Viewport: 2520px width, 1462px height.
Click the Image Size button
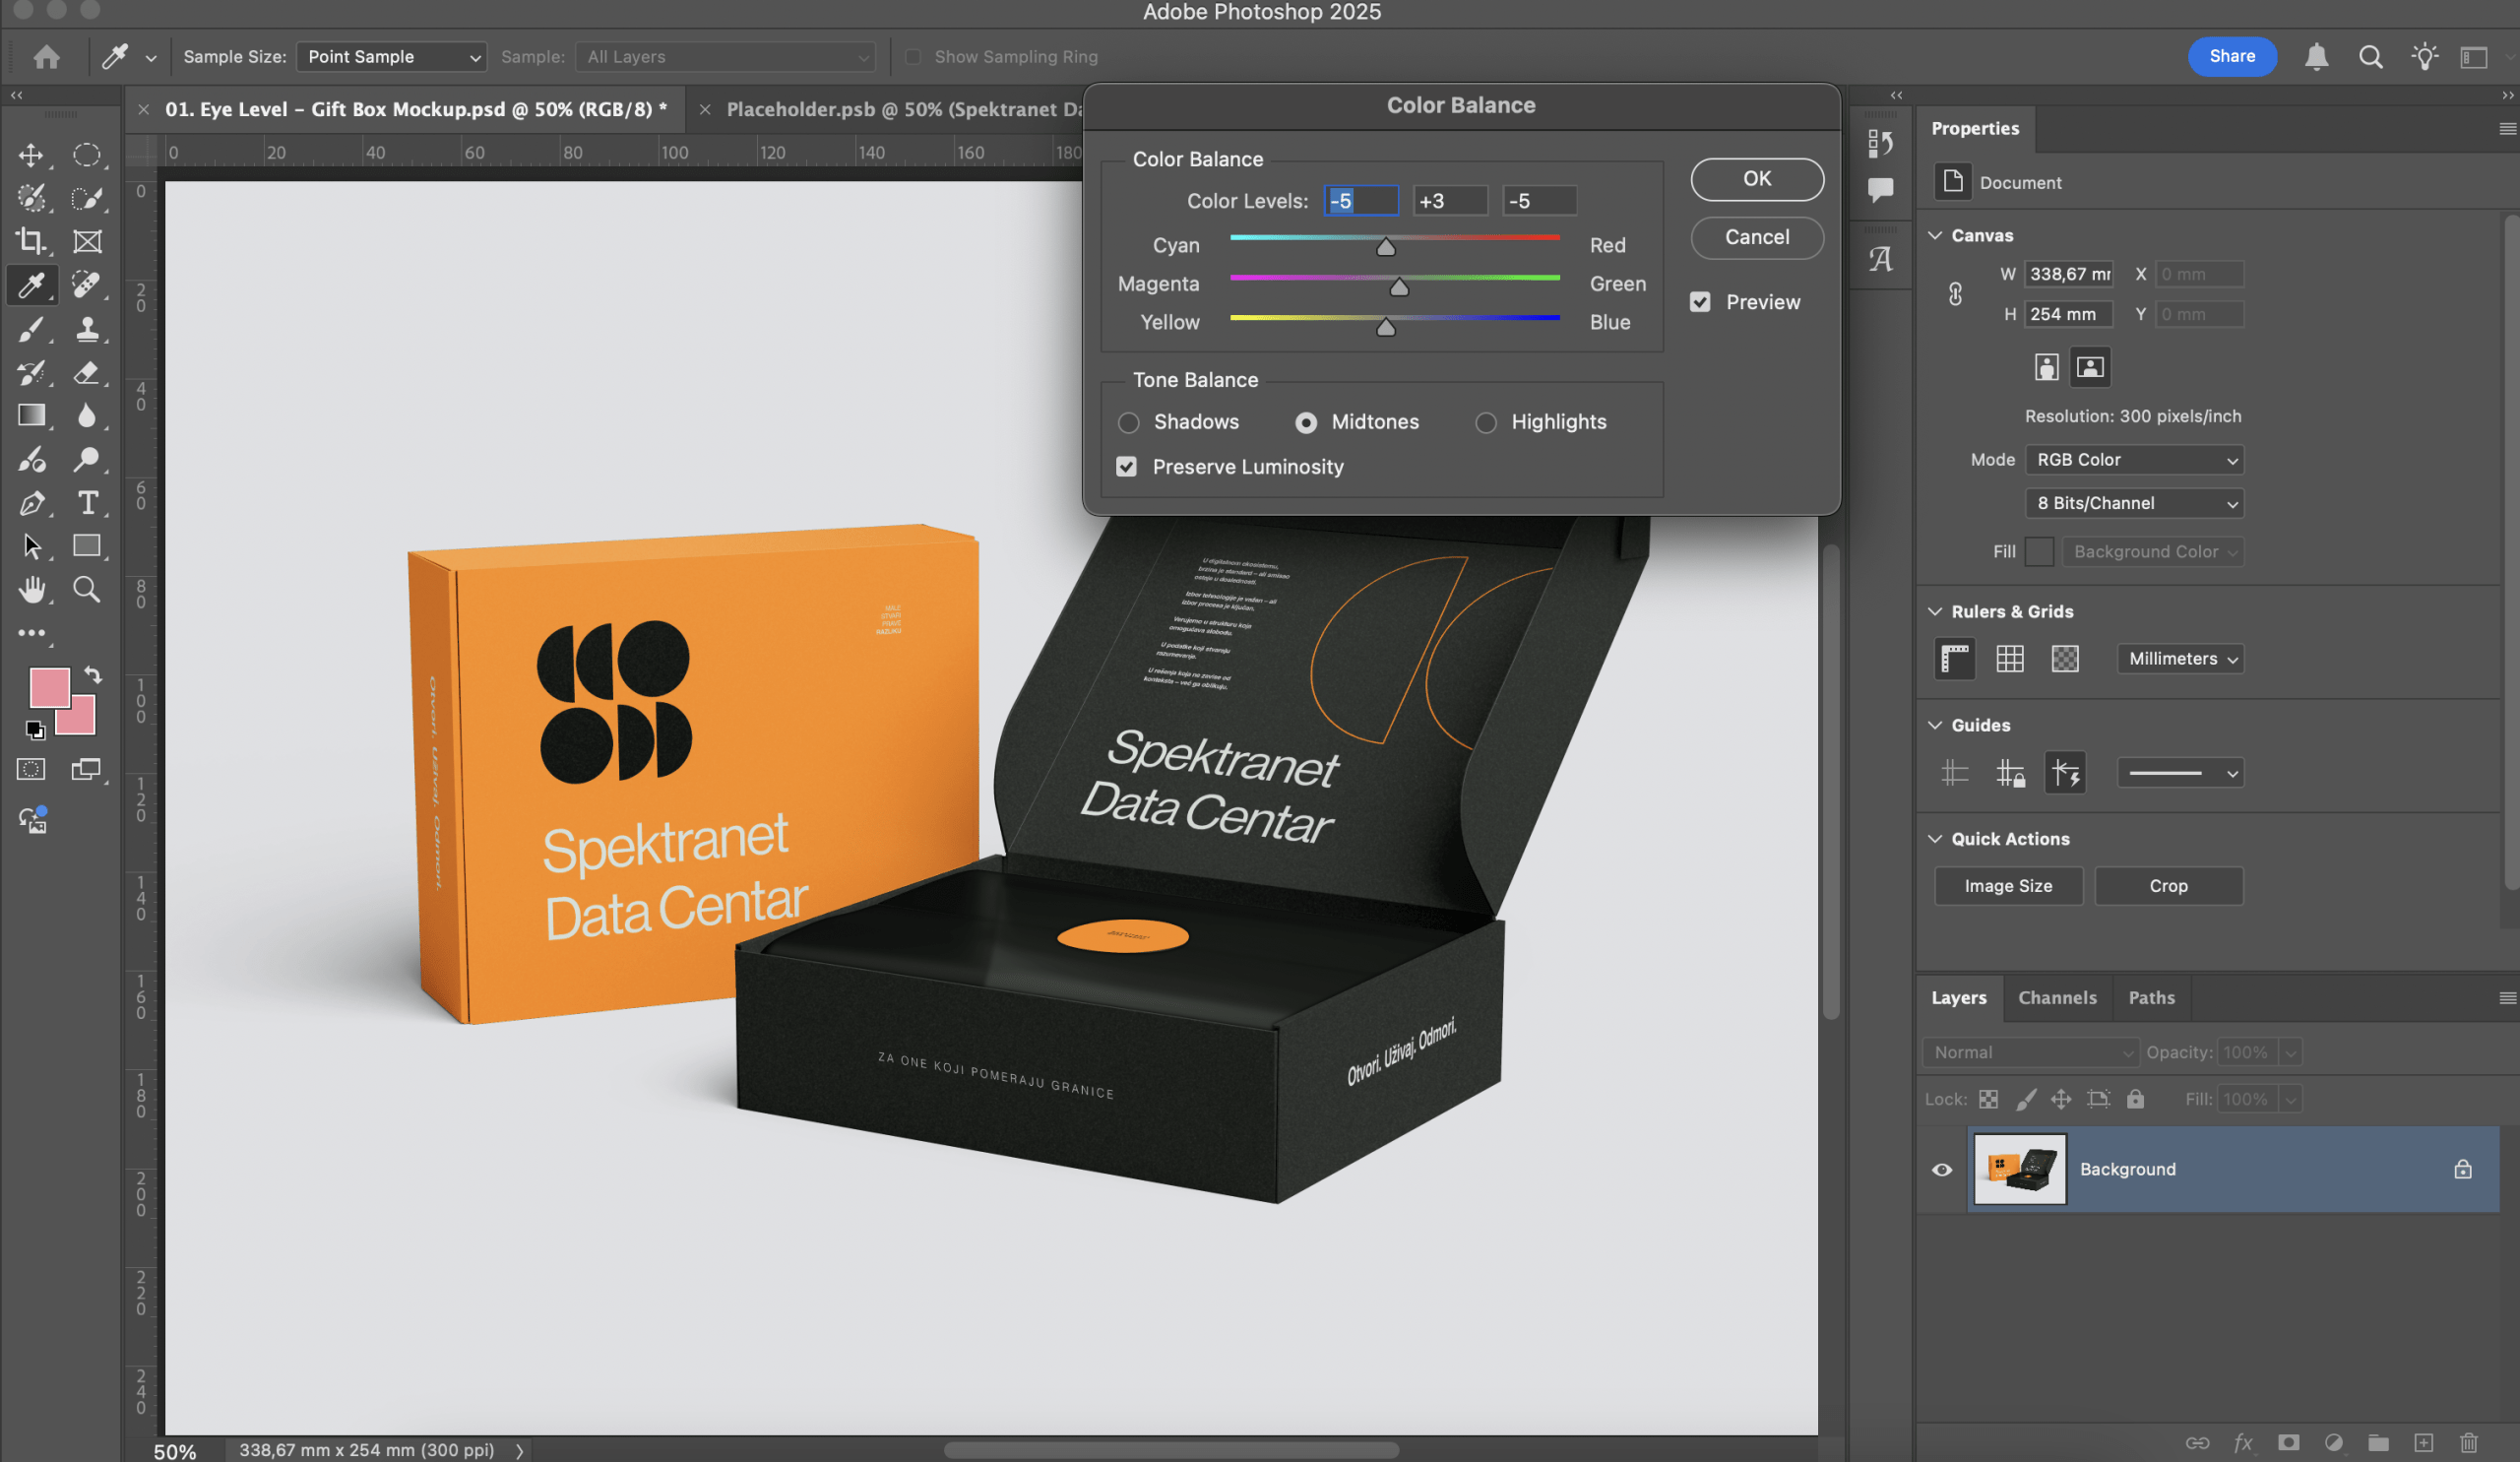click(x=2007, y=886)
